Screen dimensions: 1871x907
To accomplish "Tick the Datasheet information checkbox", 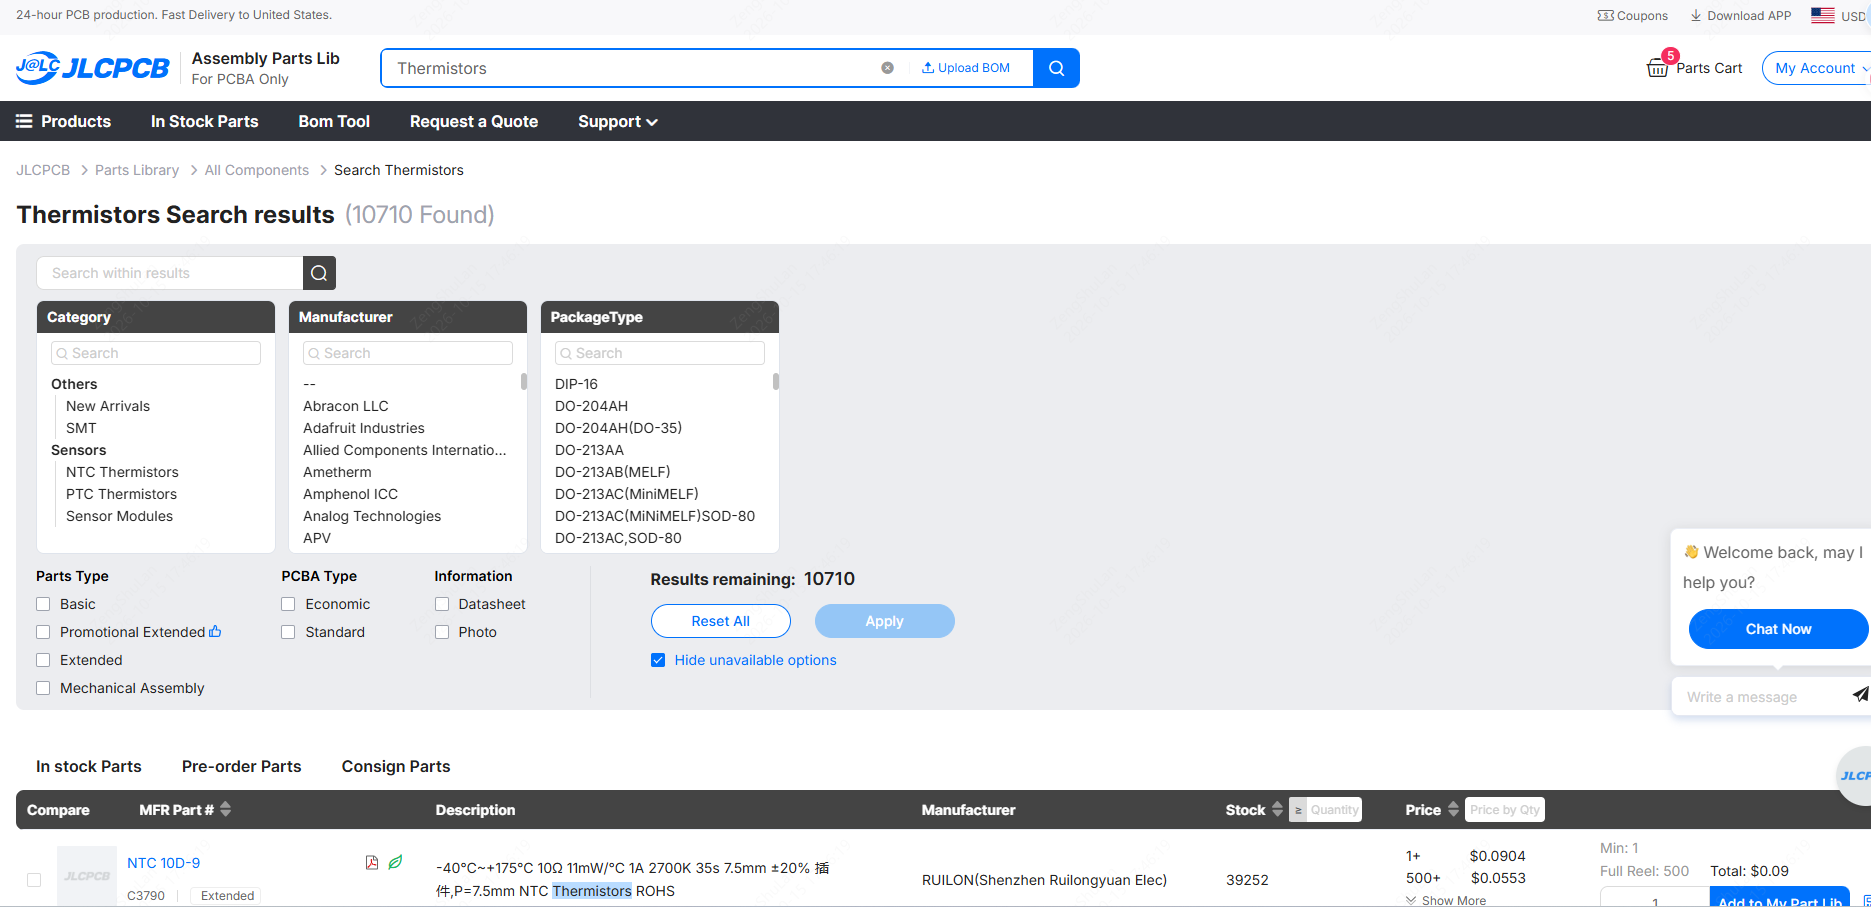I will coord(442,604).
